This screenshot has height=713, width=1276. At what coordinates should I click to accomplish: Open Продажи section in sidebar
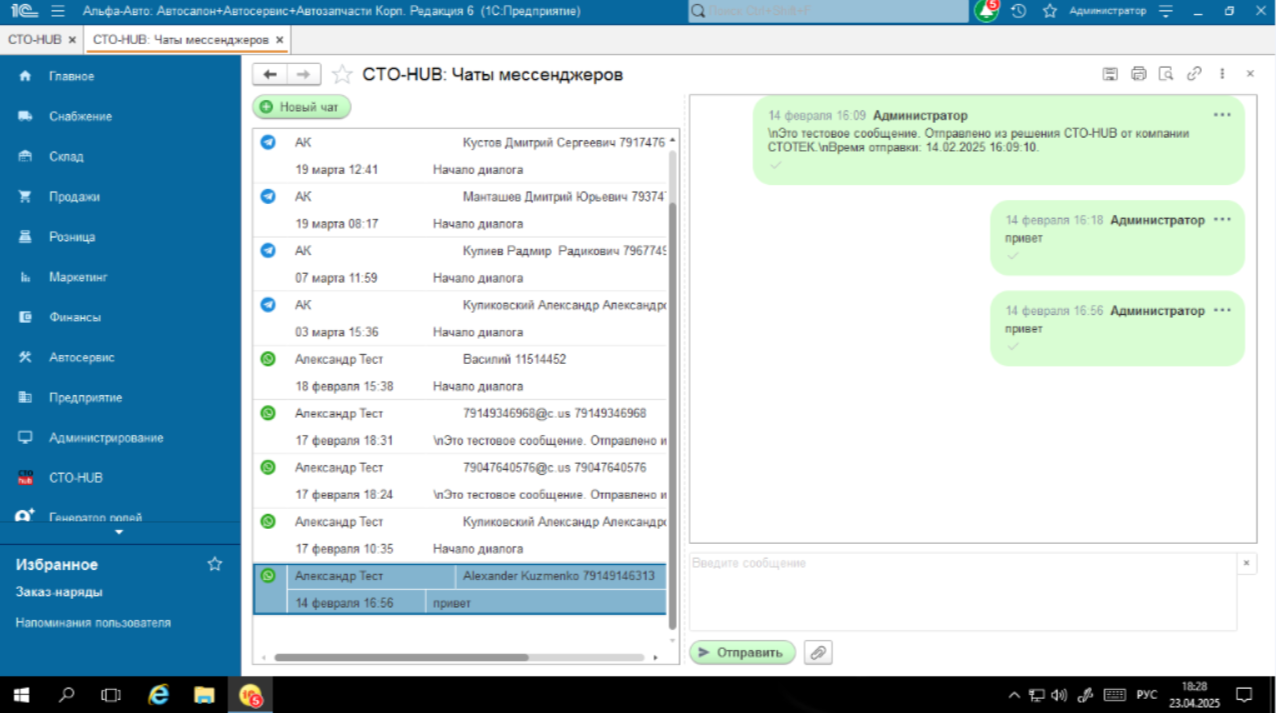74,197
